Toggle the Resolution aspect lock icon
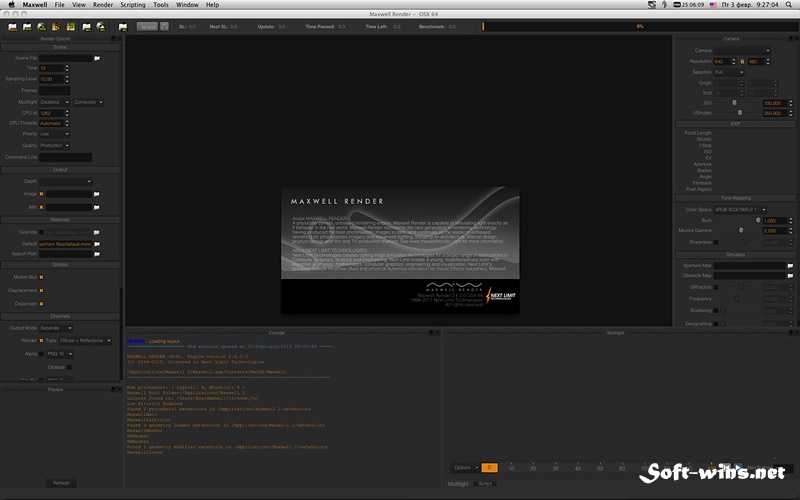The height and width of the screenshot is (500, 800). tap(742, 61)
